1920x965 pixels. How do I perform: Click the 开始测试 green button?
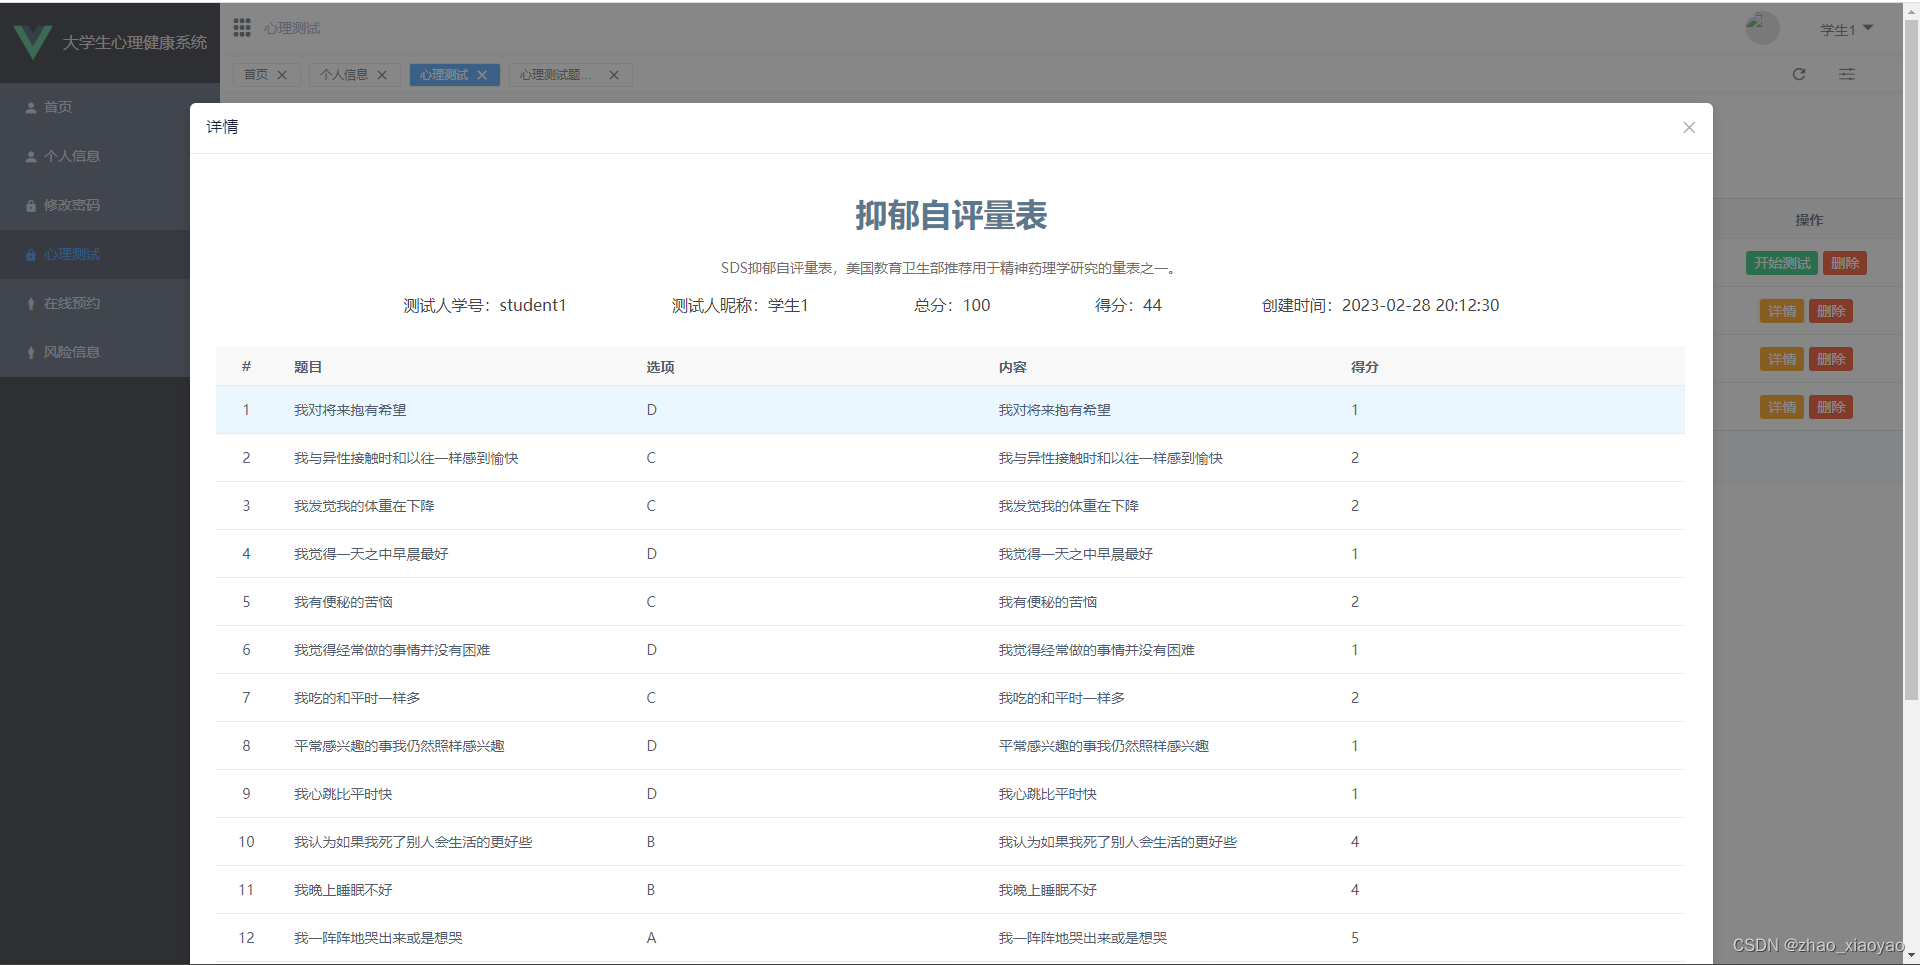(1782, 263)
